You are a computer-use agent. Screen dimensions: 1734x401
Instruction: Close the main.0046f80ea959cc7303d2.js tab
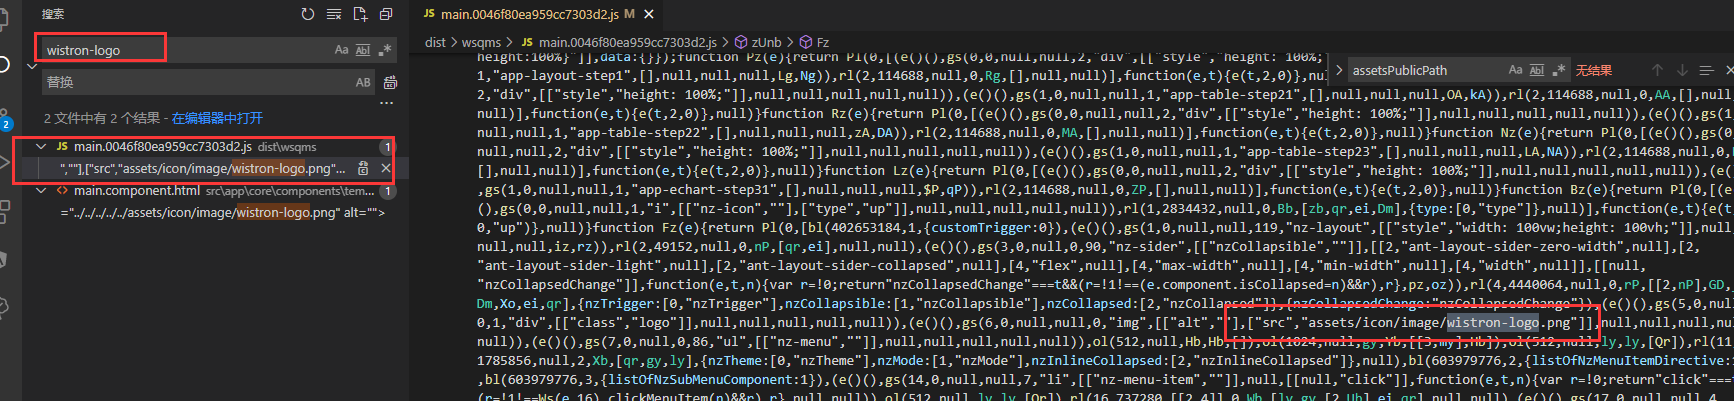click(x=649, y=14)
